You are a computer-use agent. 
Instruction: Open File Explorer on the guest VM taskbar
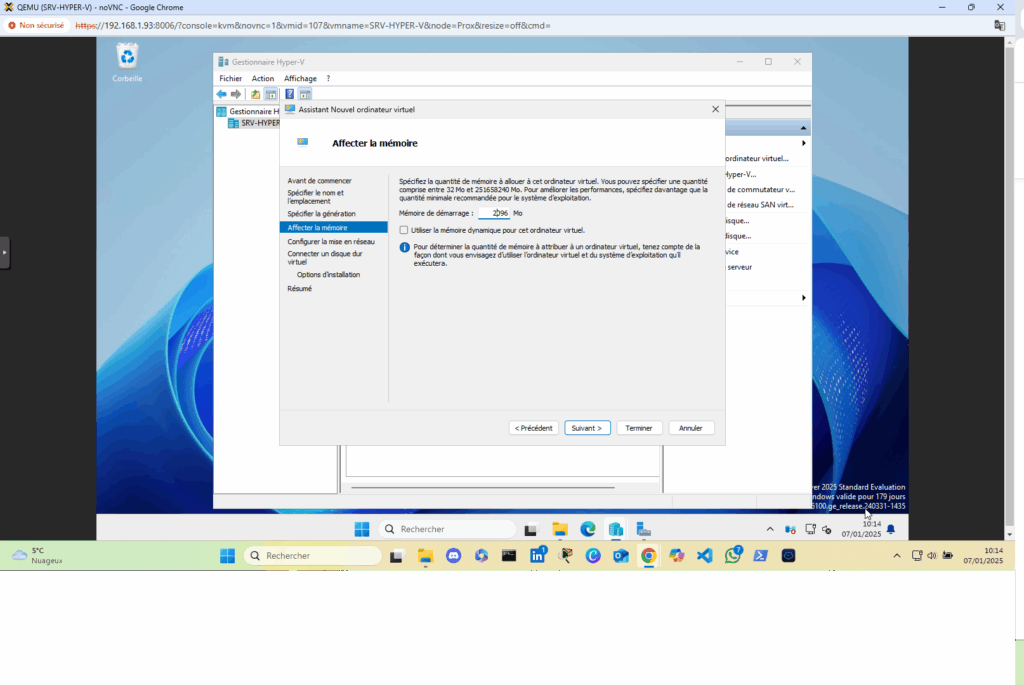tap(560, 529)
